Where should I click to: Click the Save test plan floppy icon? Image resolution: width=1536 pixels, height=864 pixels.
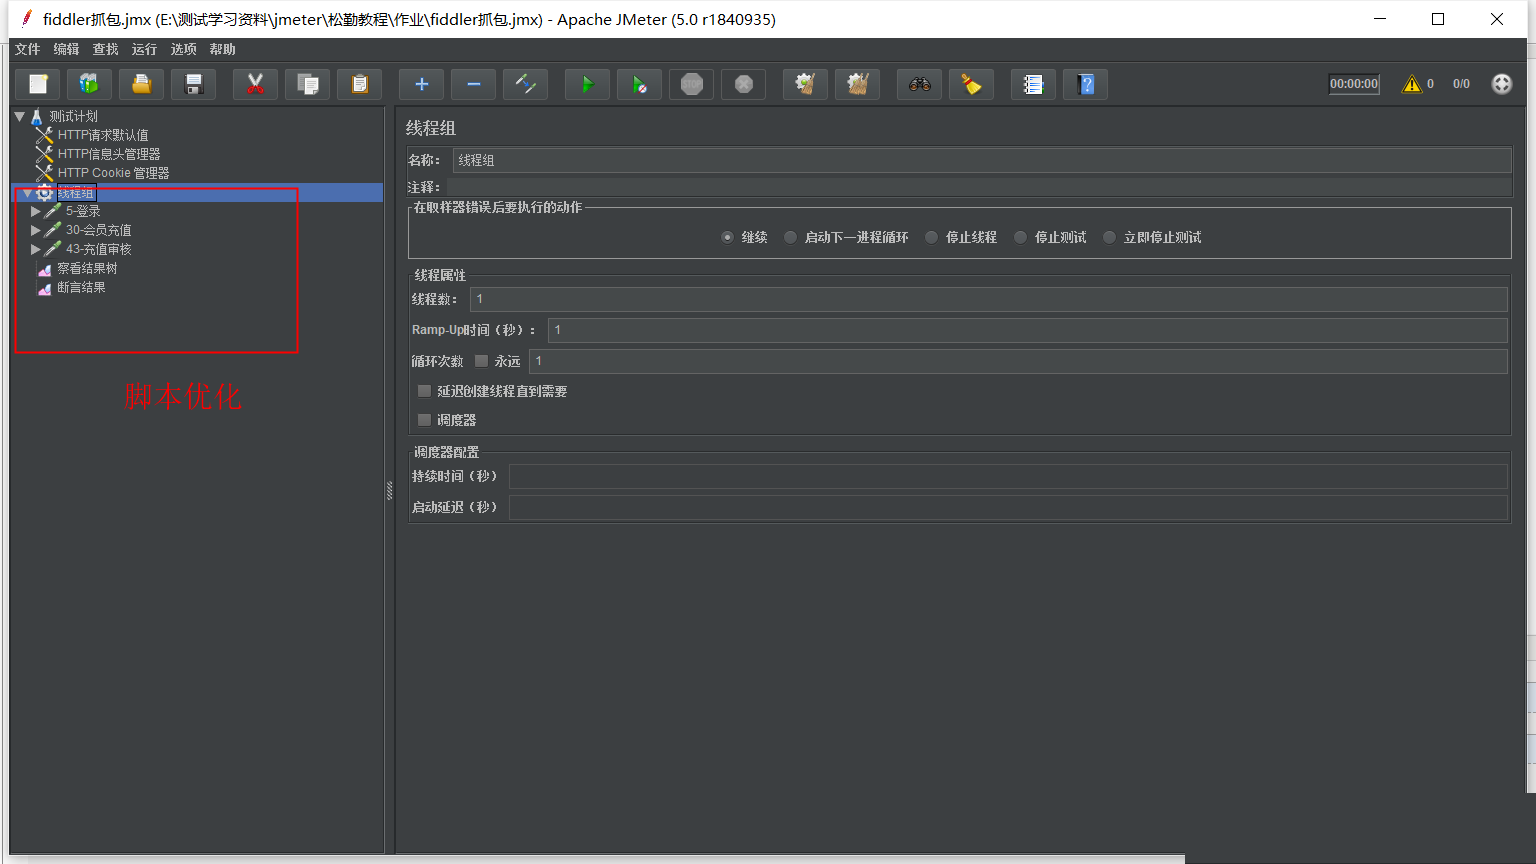pos(194,85)
